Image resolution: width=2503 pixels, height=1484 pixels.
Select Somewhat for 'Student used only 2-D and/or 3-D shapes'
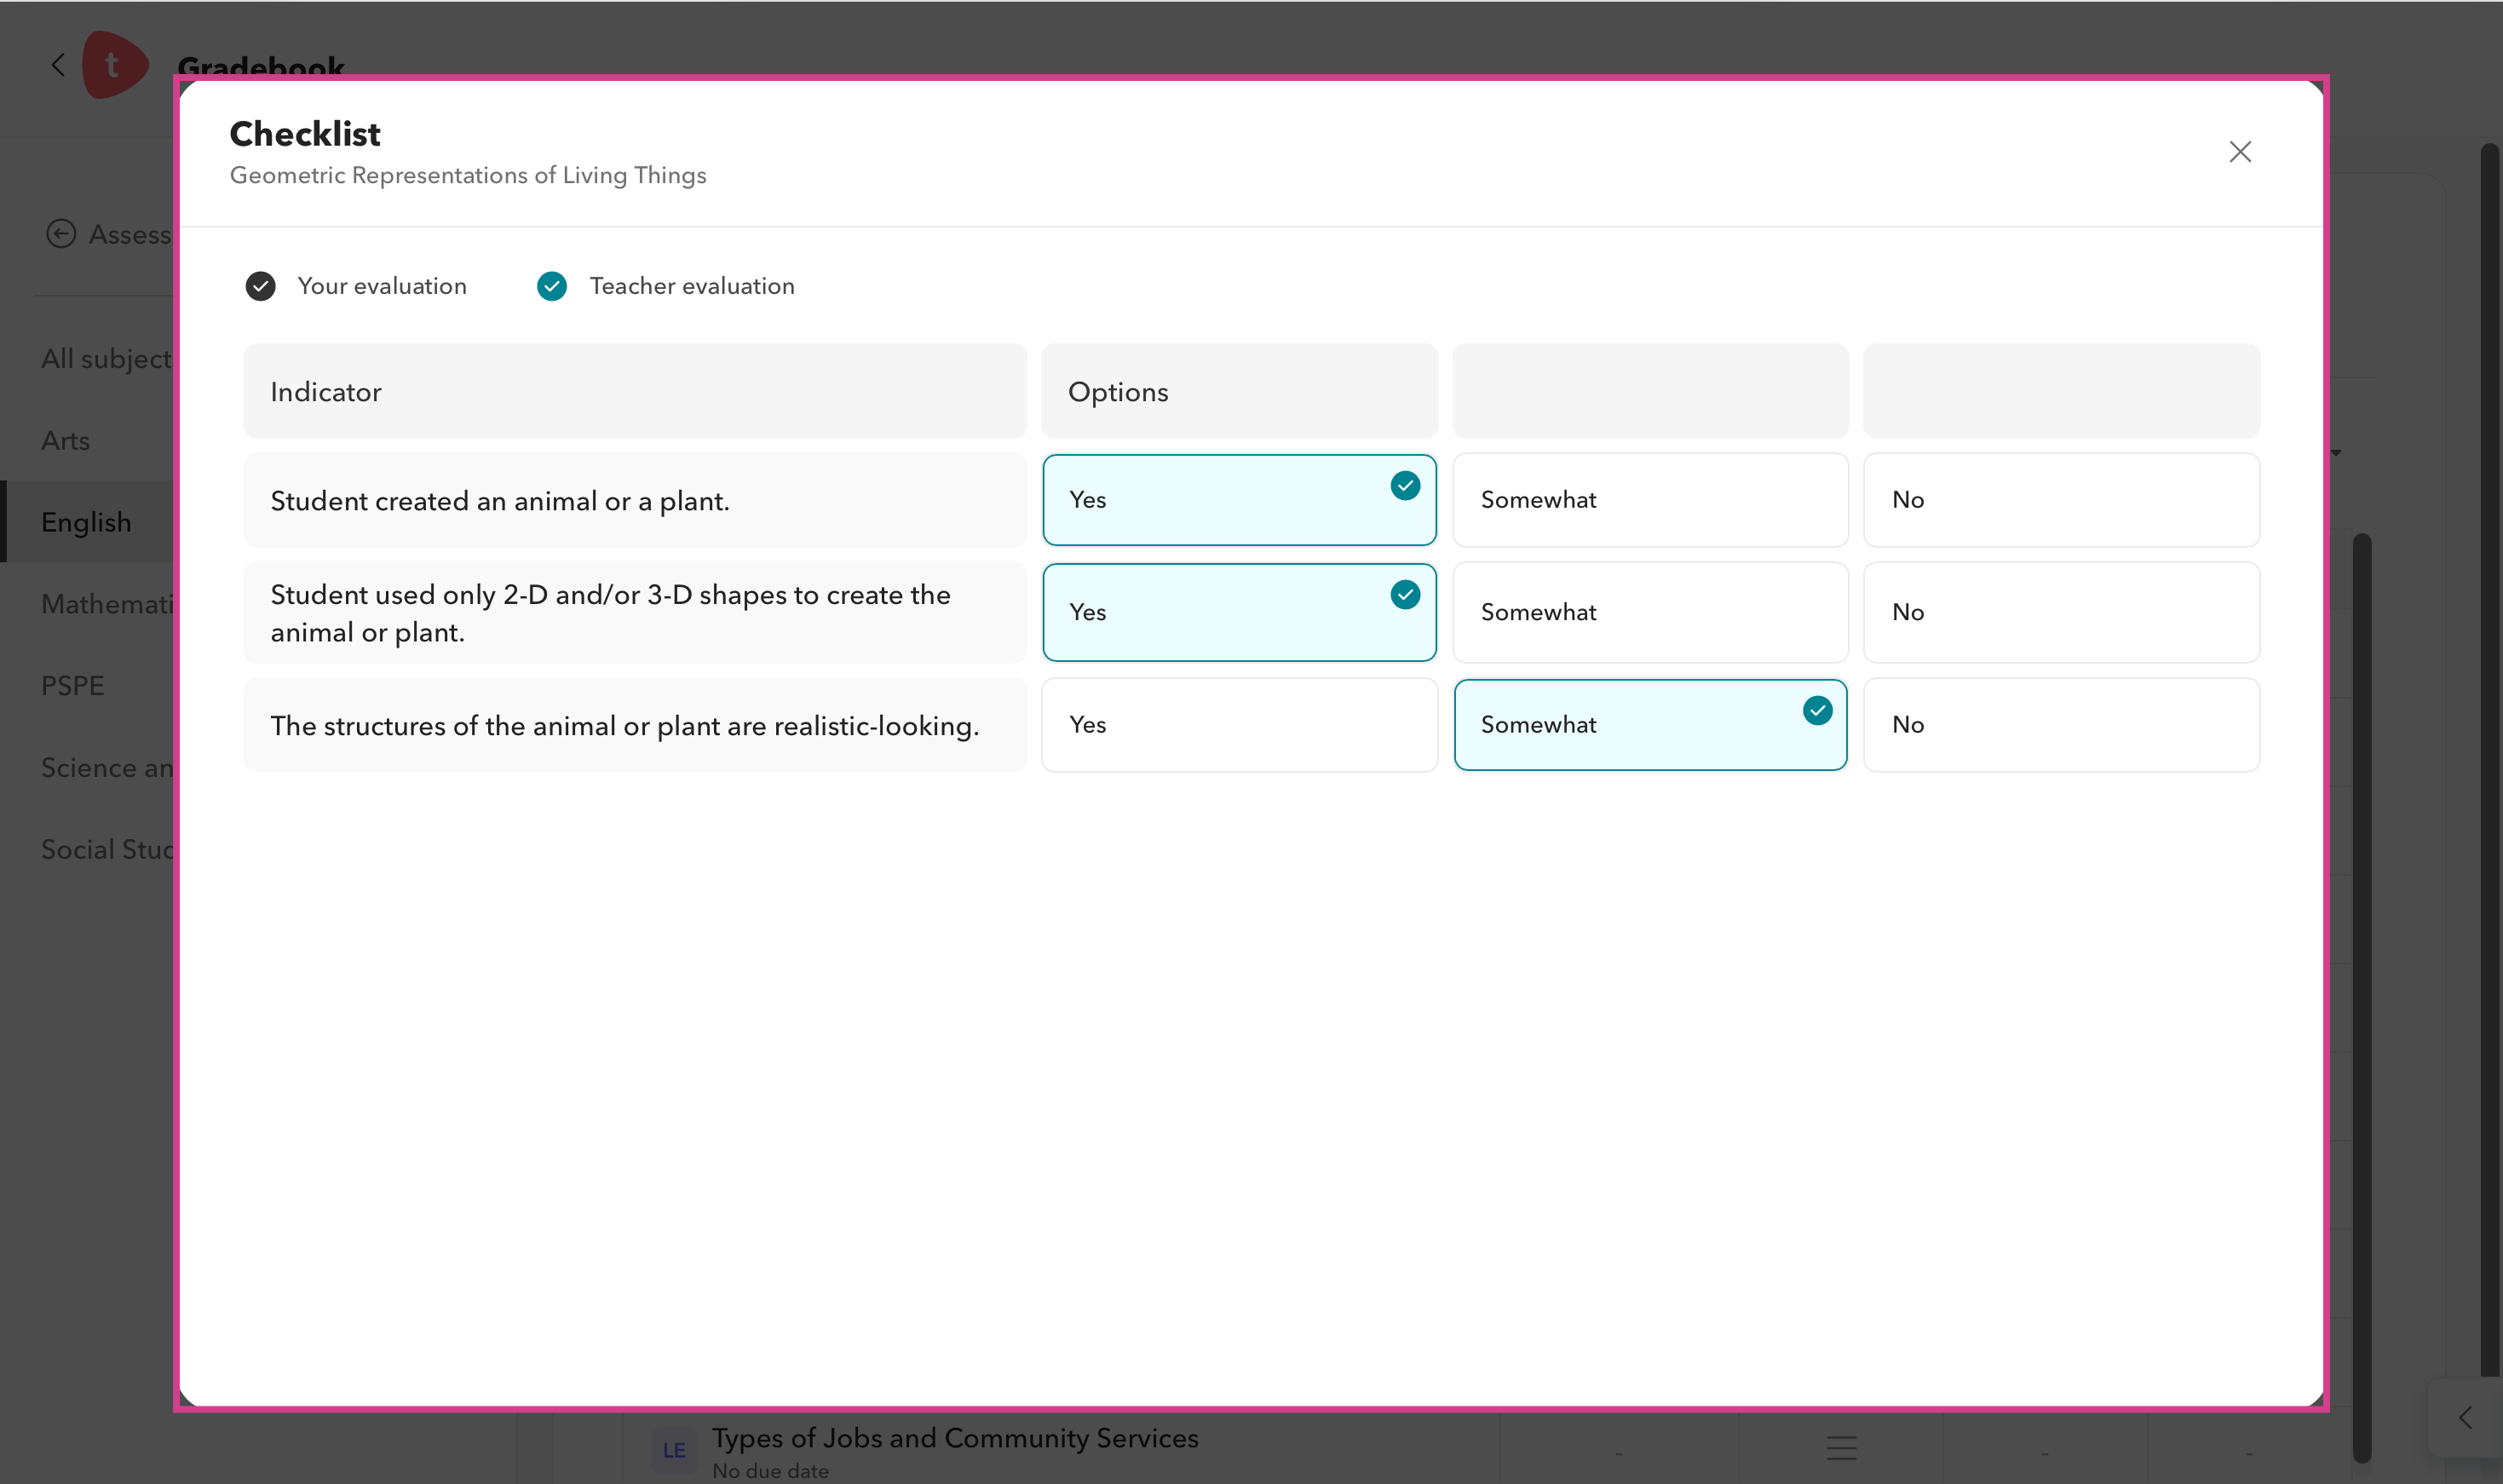tap(1650, 612)
